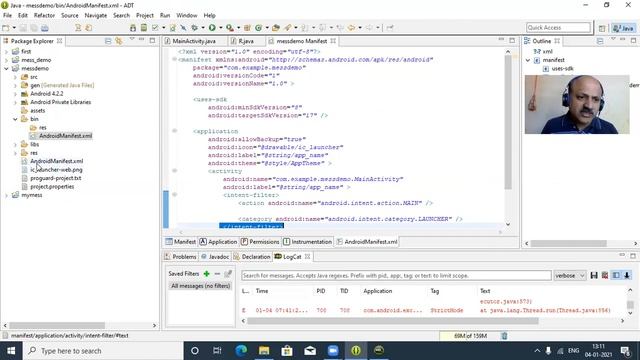640x360 pixels.
Task: Click the Debug bug toolbar icon
Action: click(x=194, y=28)
